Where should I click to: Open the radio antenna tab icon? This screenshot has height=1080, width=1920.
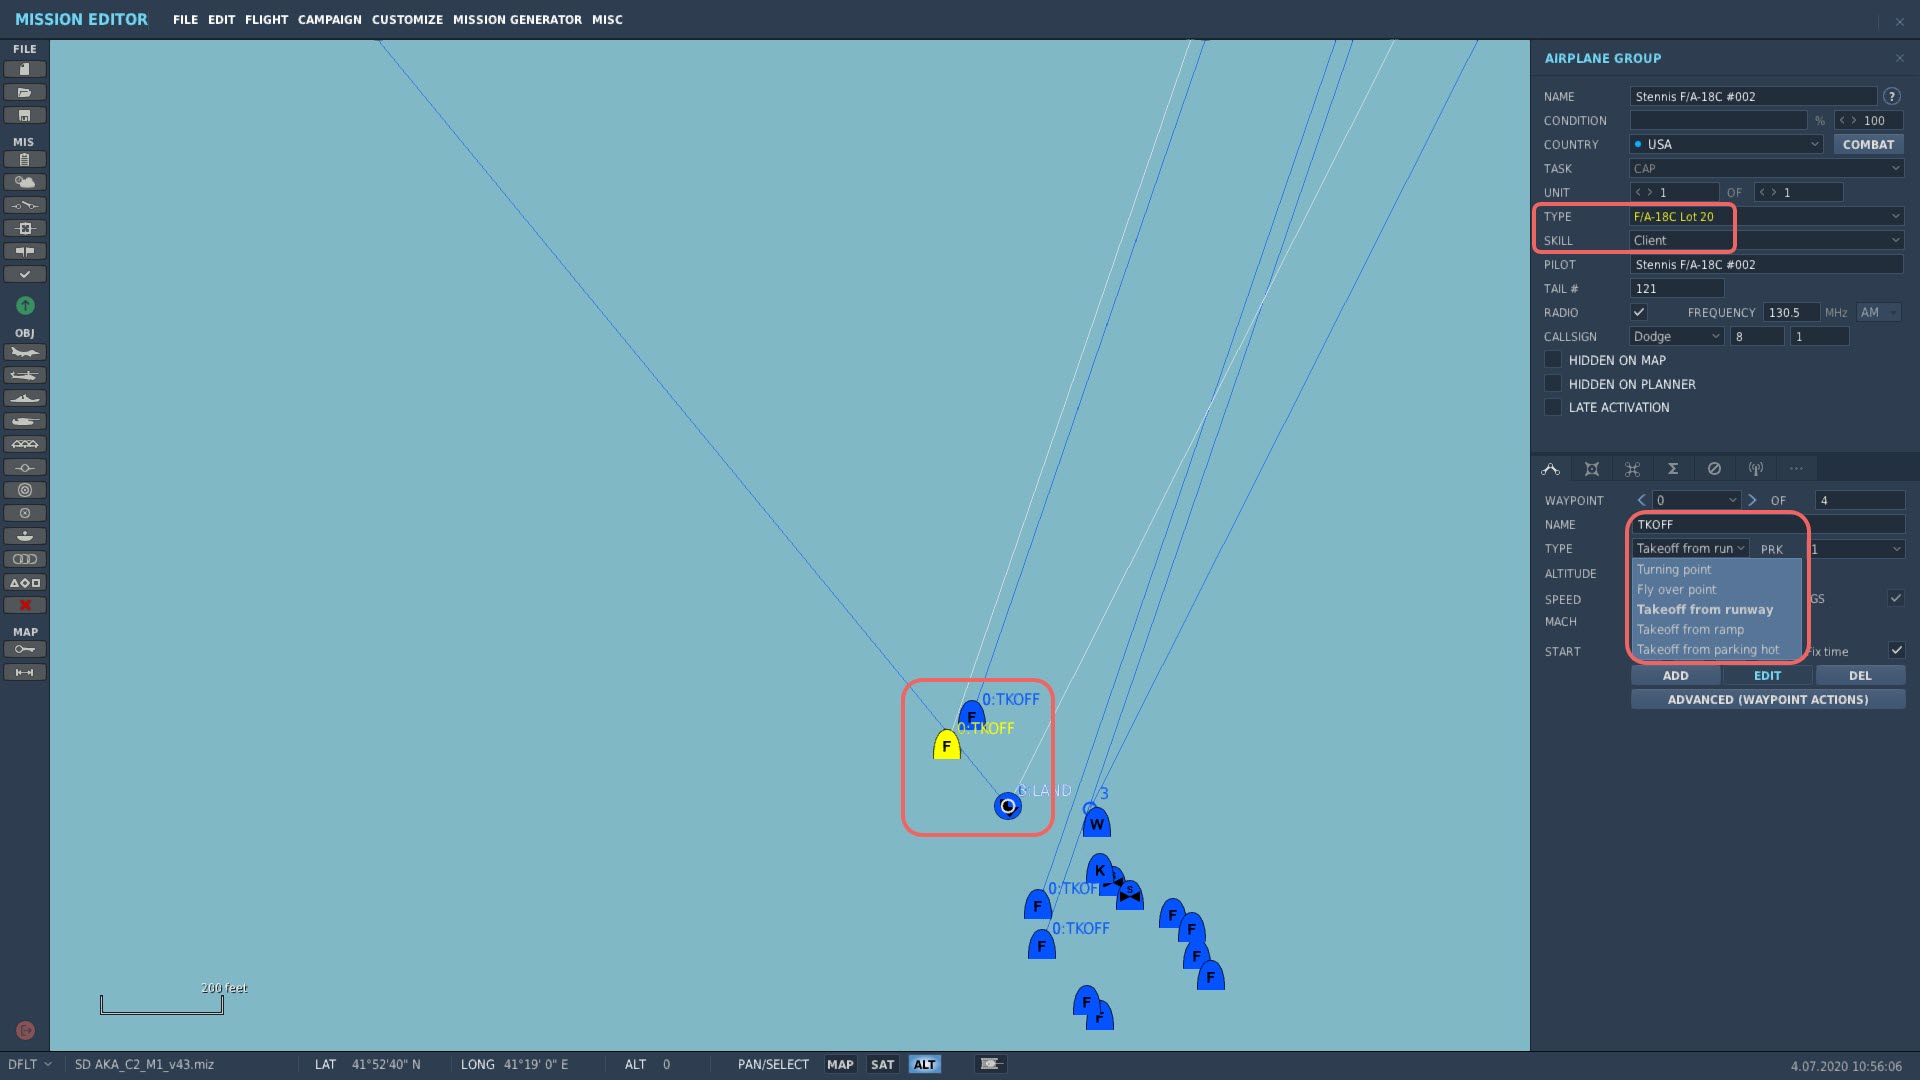[1755, 469]
